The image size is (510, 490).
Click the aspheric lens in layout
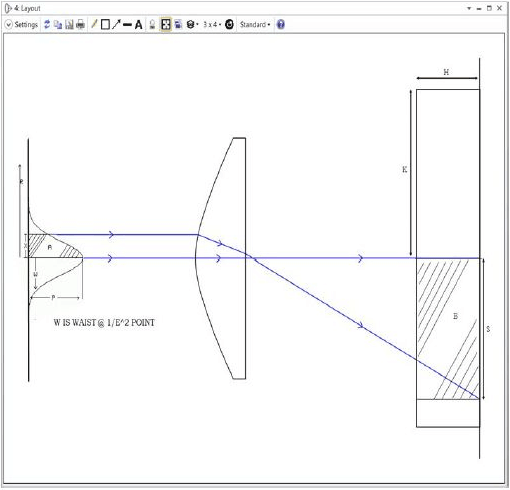click(221, 258)
